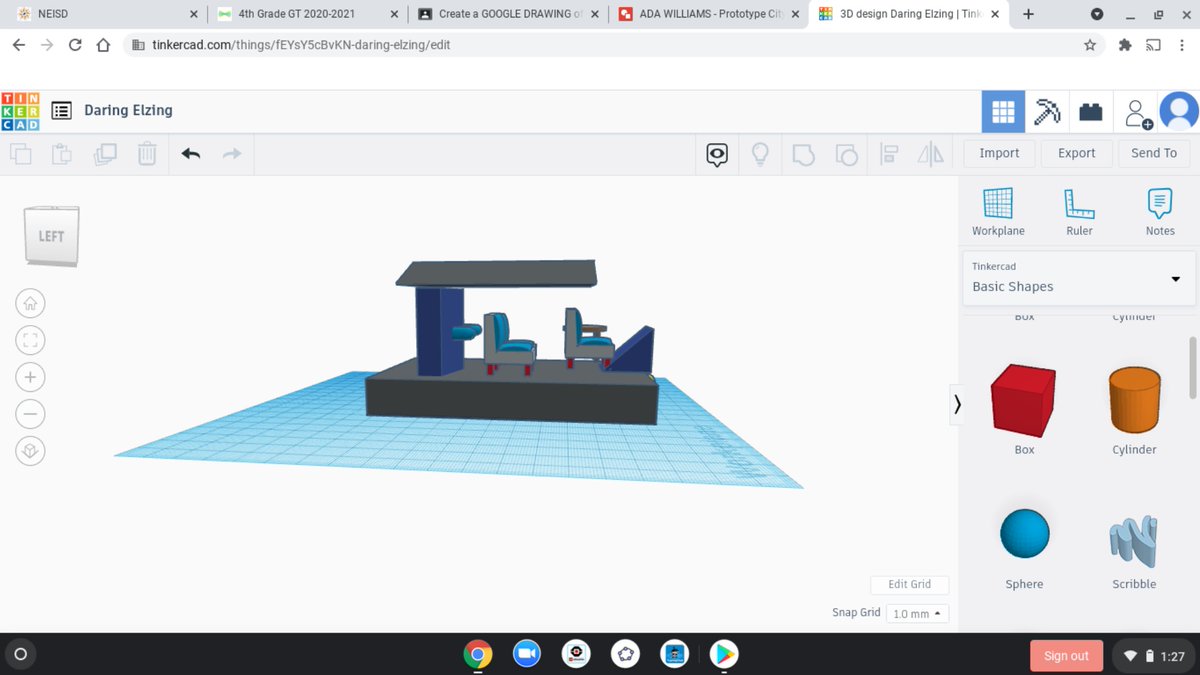Screen dimensions: 1200x675
Task: Select the Ruler tool
Action: pyautogui.click(x=1079, y=212)
